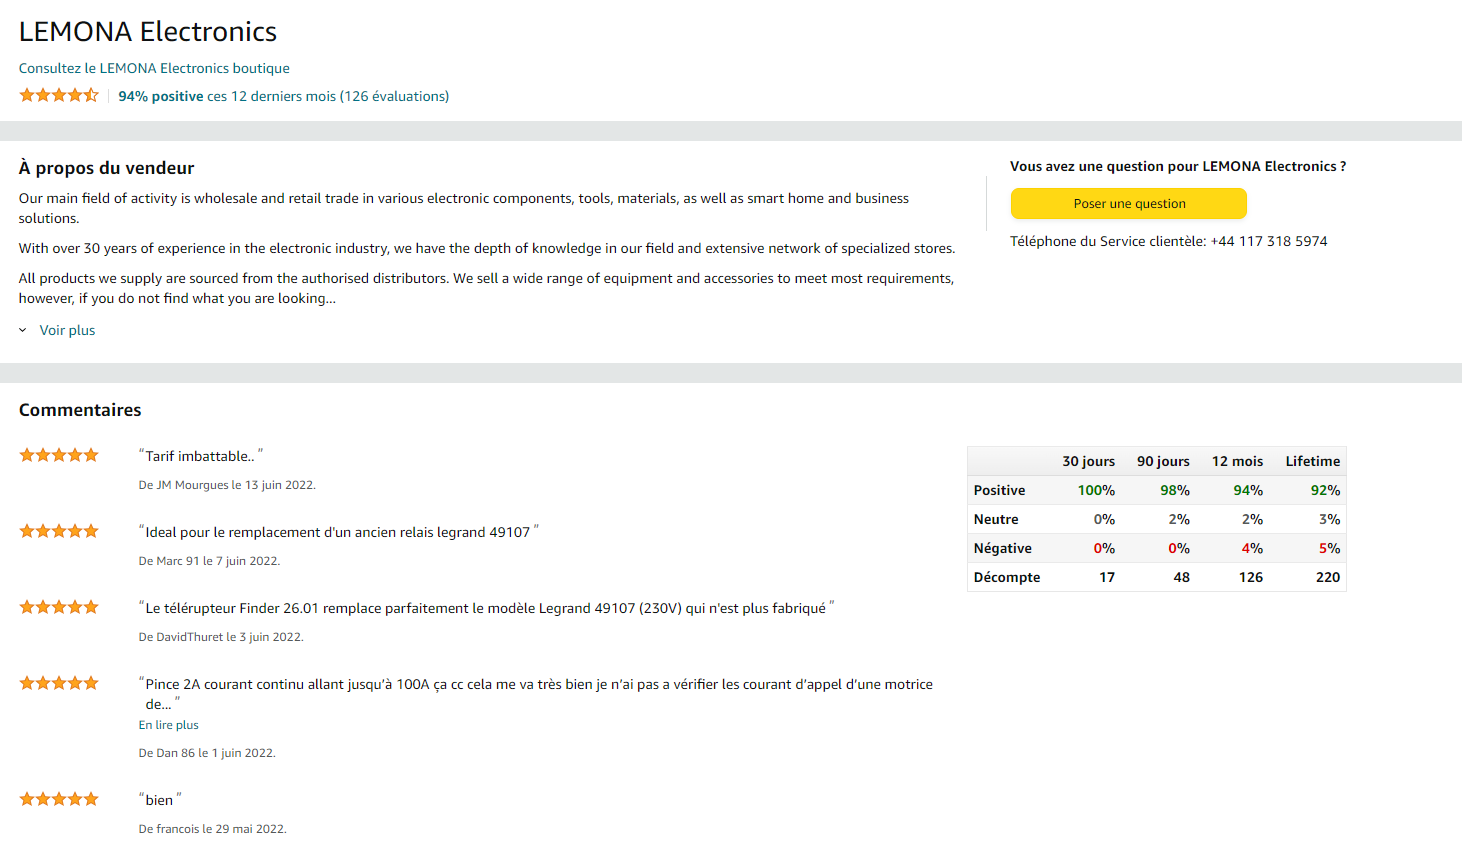The height and width of the screenshot is (853, 1462).
Task: Open the 94% positive rating link
Action: (x=283, y=96)
